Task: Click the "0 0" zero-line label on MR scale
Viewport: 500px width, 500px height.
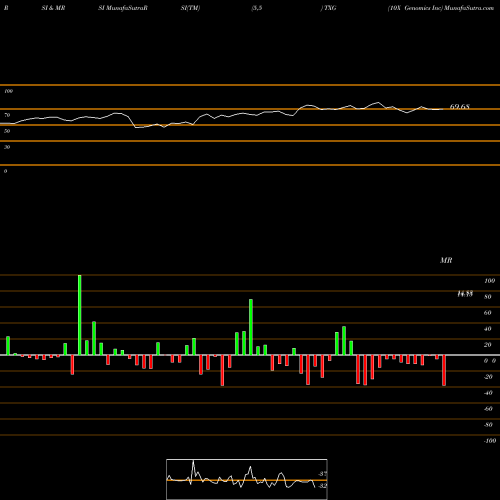Action: point(490,361)
